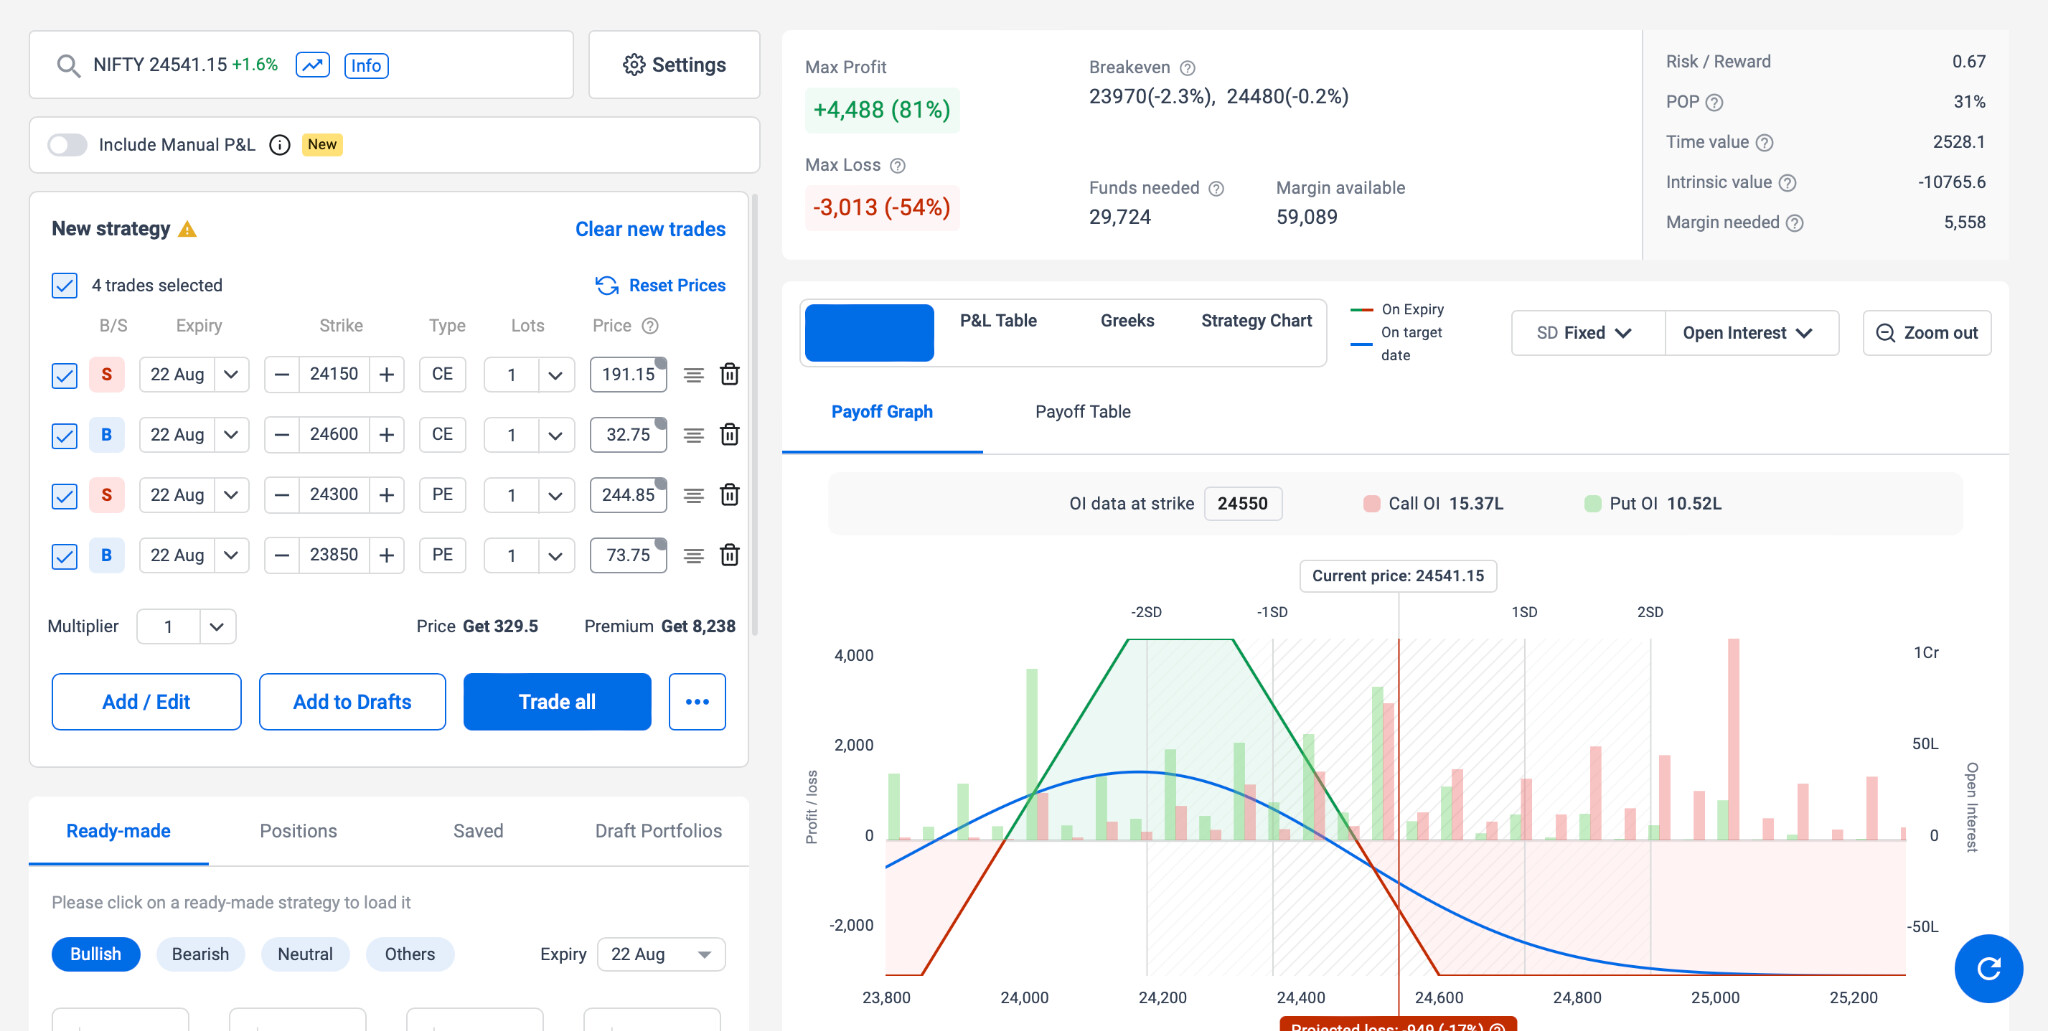Click the blue refresh floating button
Viewport: 2048px width, 1031px height.
(x=1988, y=968)
